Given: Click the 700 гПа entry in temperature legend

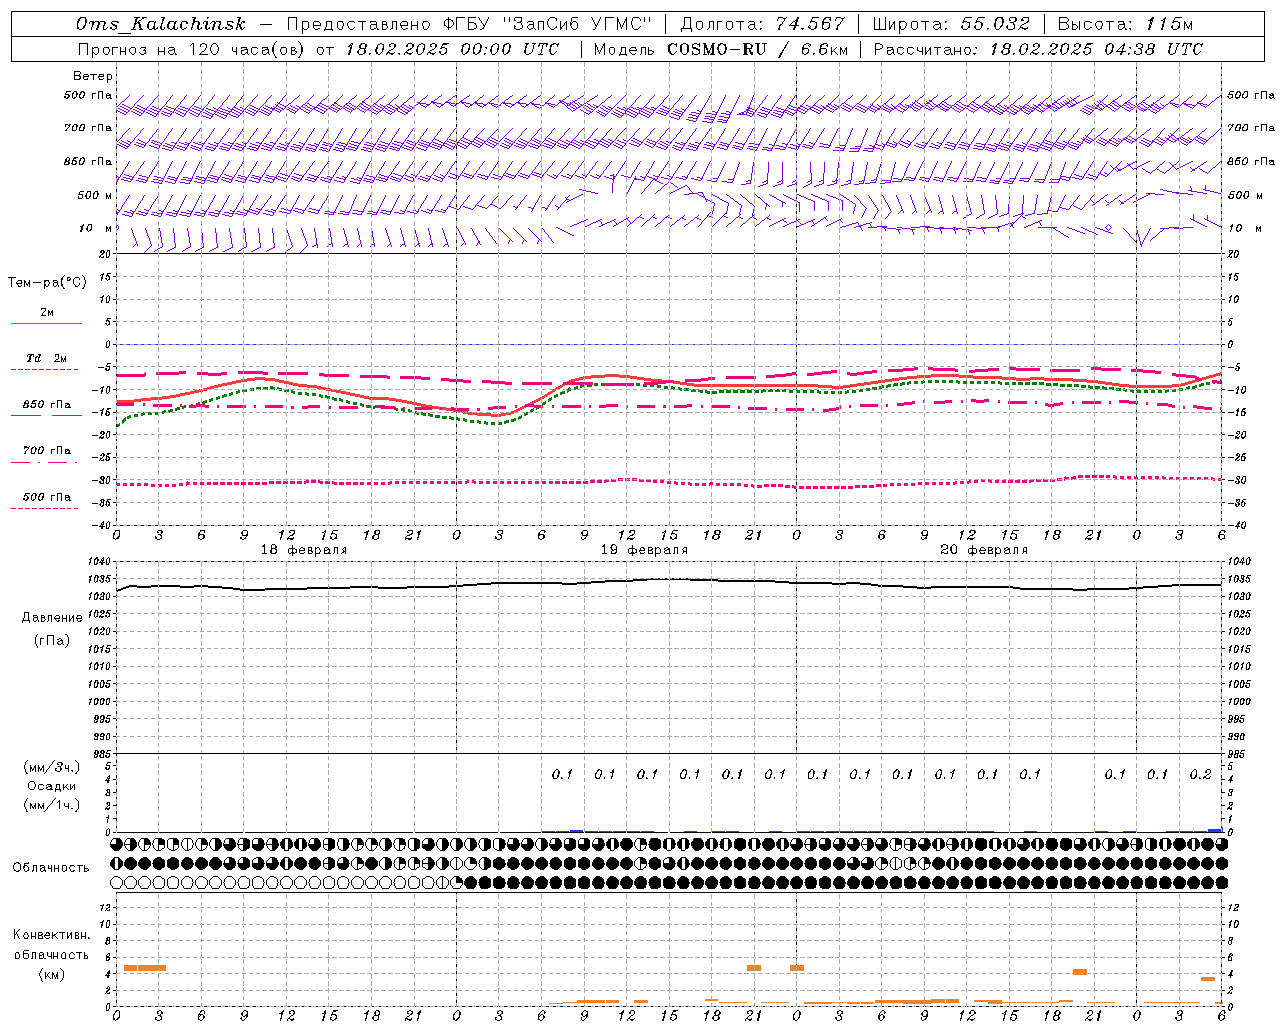Looking at the screenshot, I should (47, 451).
